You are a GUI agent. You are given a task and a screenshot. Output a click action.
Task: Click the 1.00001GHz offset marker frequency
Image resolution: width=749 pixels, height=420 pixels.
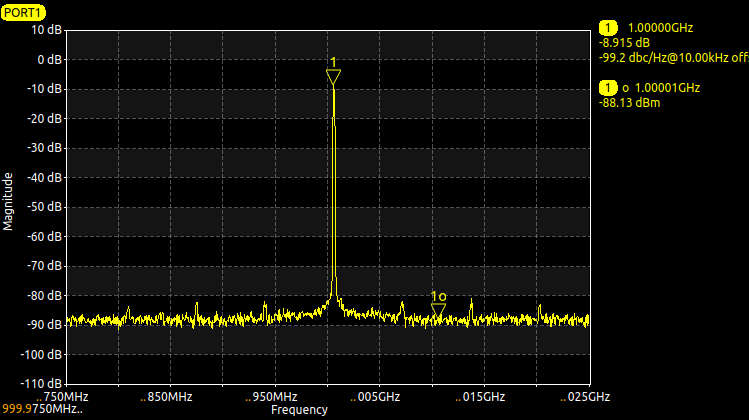pyautogui.click(x=667, y=88)
